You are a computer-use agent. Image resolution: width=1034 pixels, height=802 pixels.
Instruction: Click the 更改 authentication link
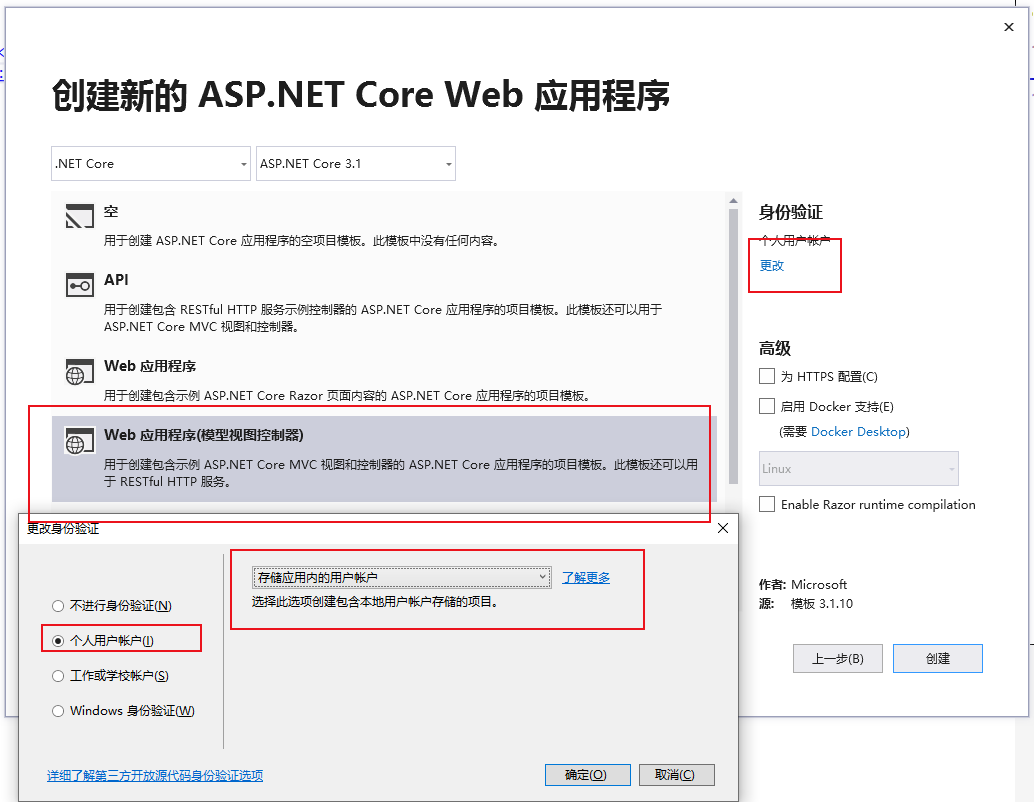pyautogui.click(x=772, y=265)
